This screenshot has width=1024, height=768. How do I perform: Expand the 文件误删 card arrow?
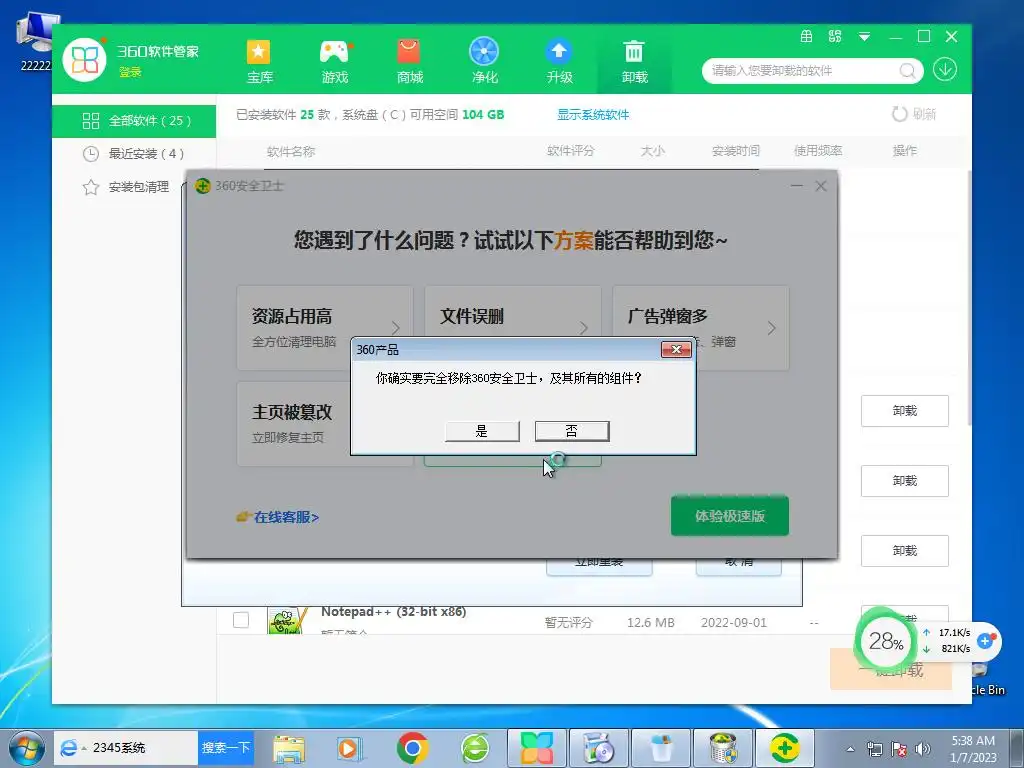tap(583, 327)
